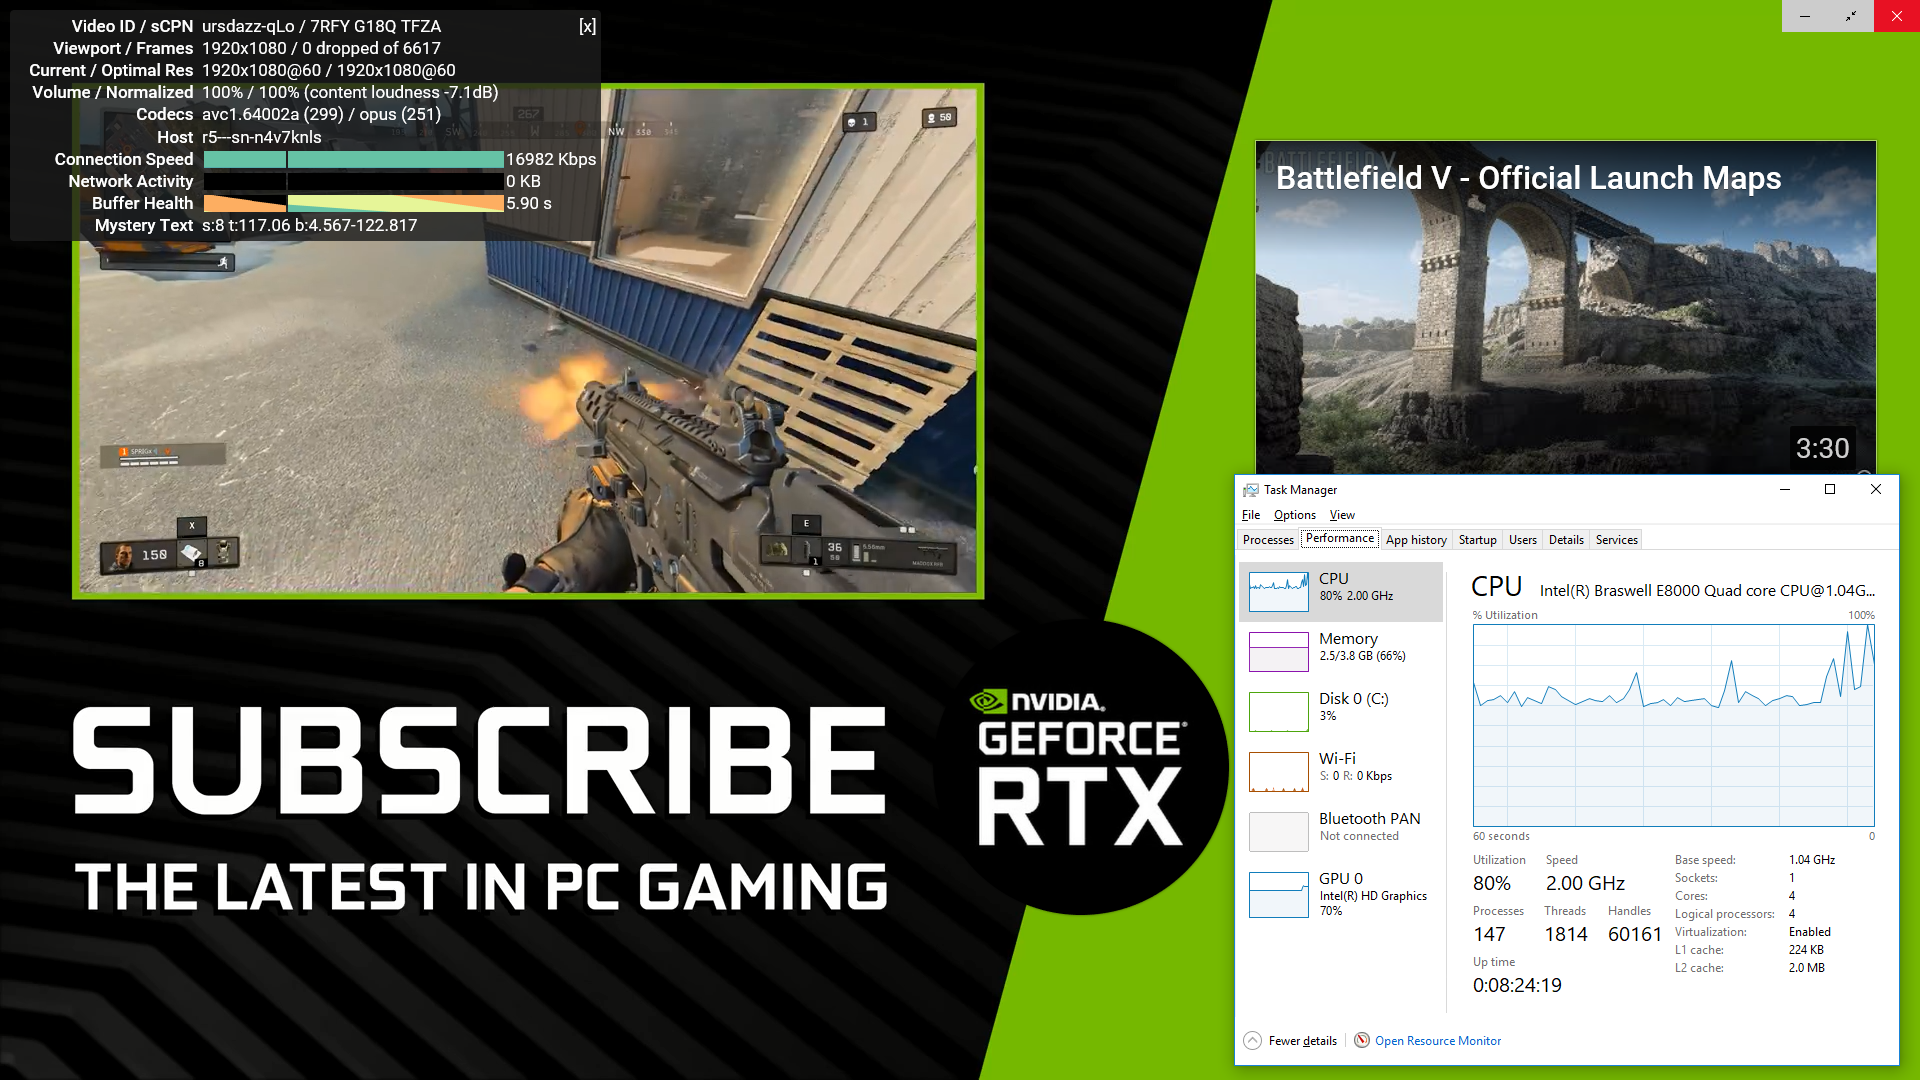Click the Task Manager title icon
Screen dimensions: 1920x1080
coord(1250,490)
